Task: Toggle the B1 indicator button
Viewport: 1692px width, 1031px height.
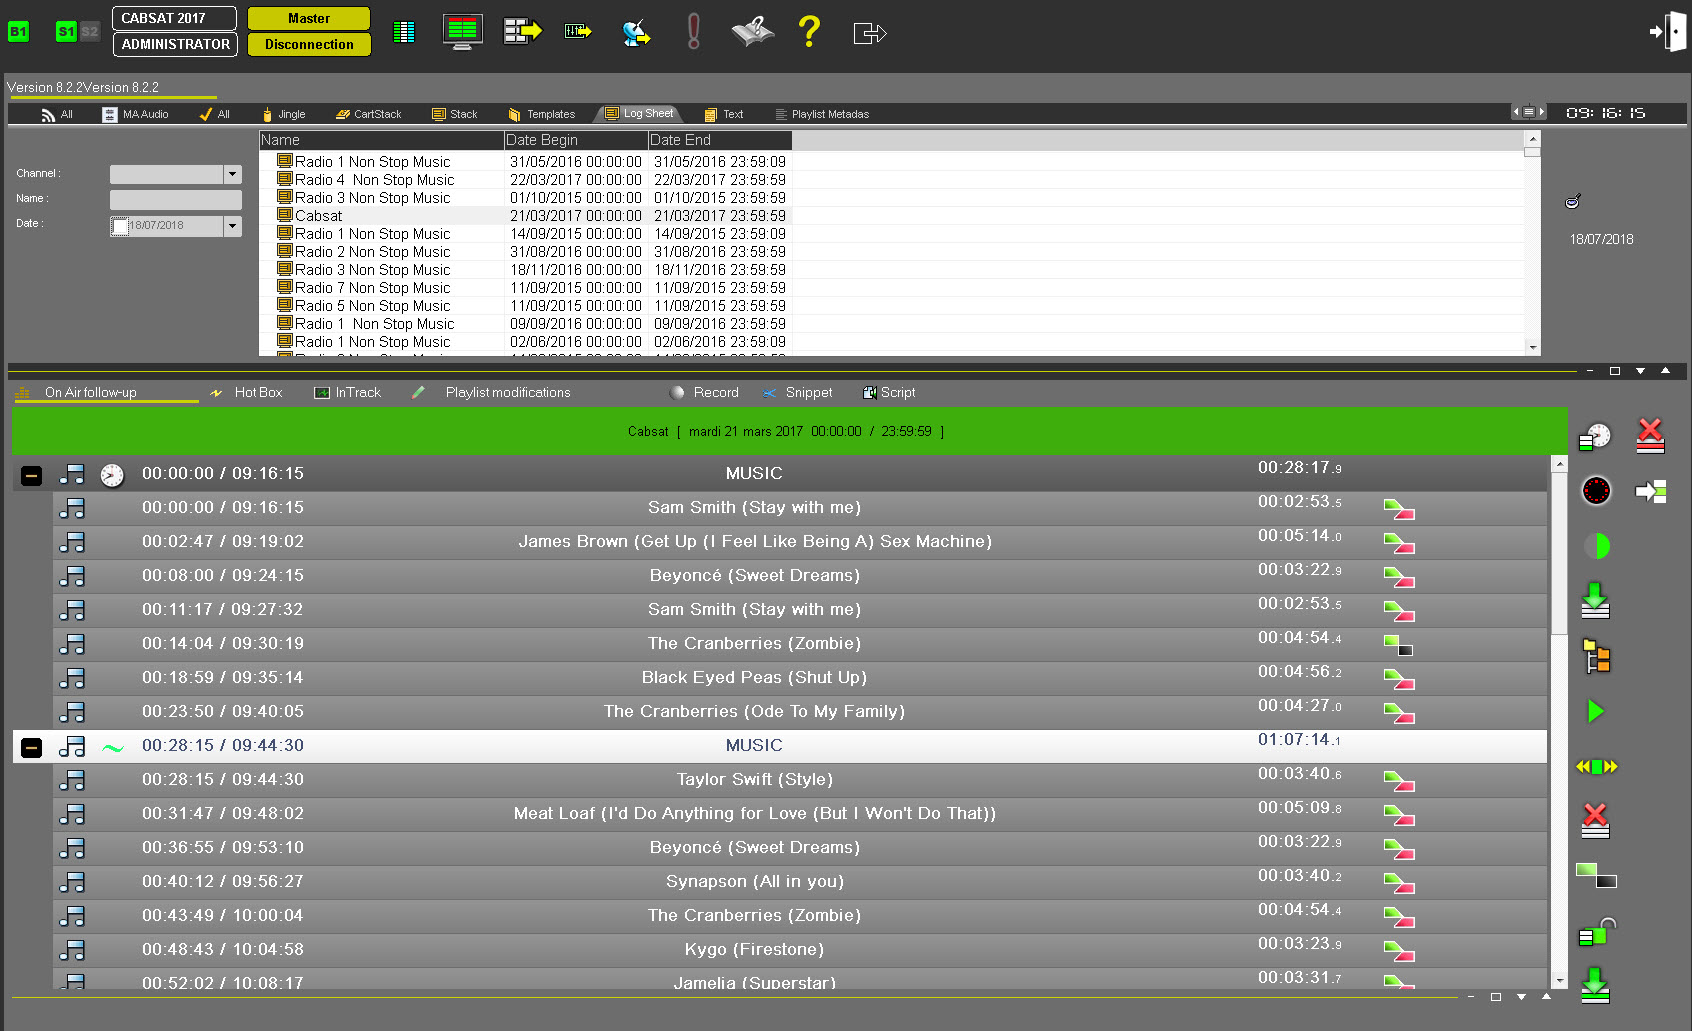Action: coord(18,31)
